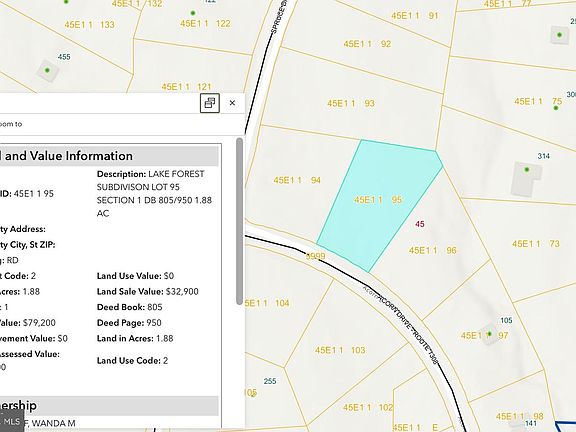Click the Land Use Code 2 field
Screen dimensions: 576x432
(132, 361)
